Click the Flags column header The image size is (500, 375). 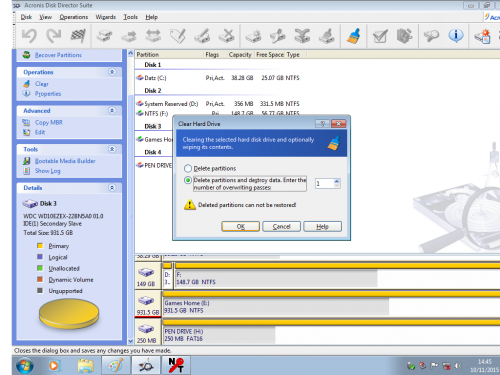(212, 54)
